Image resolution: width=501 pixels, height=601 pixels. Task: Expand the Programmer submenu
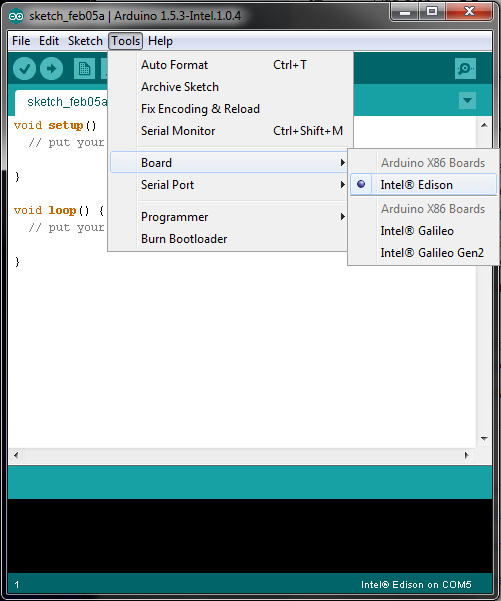coord(229,217)
